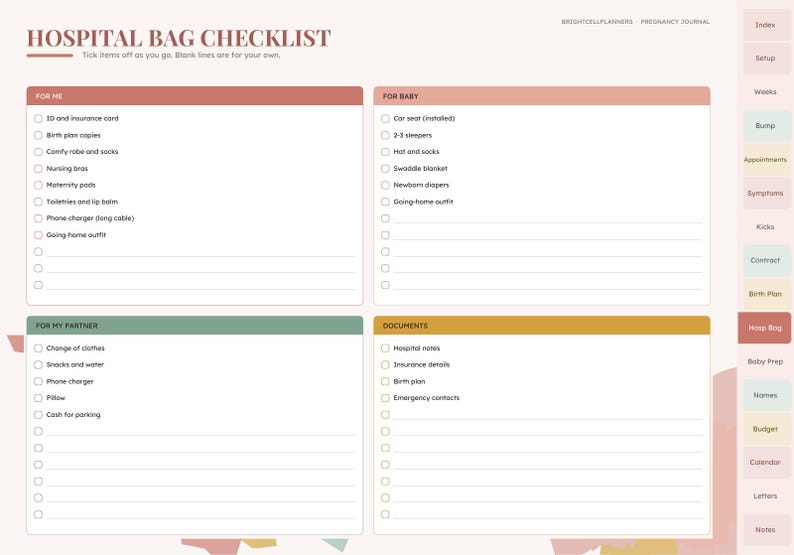
Task: Check off Snacks and water
Action: (x=38, y=365)
